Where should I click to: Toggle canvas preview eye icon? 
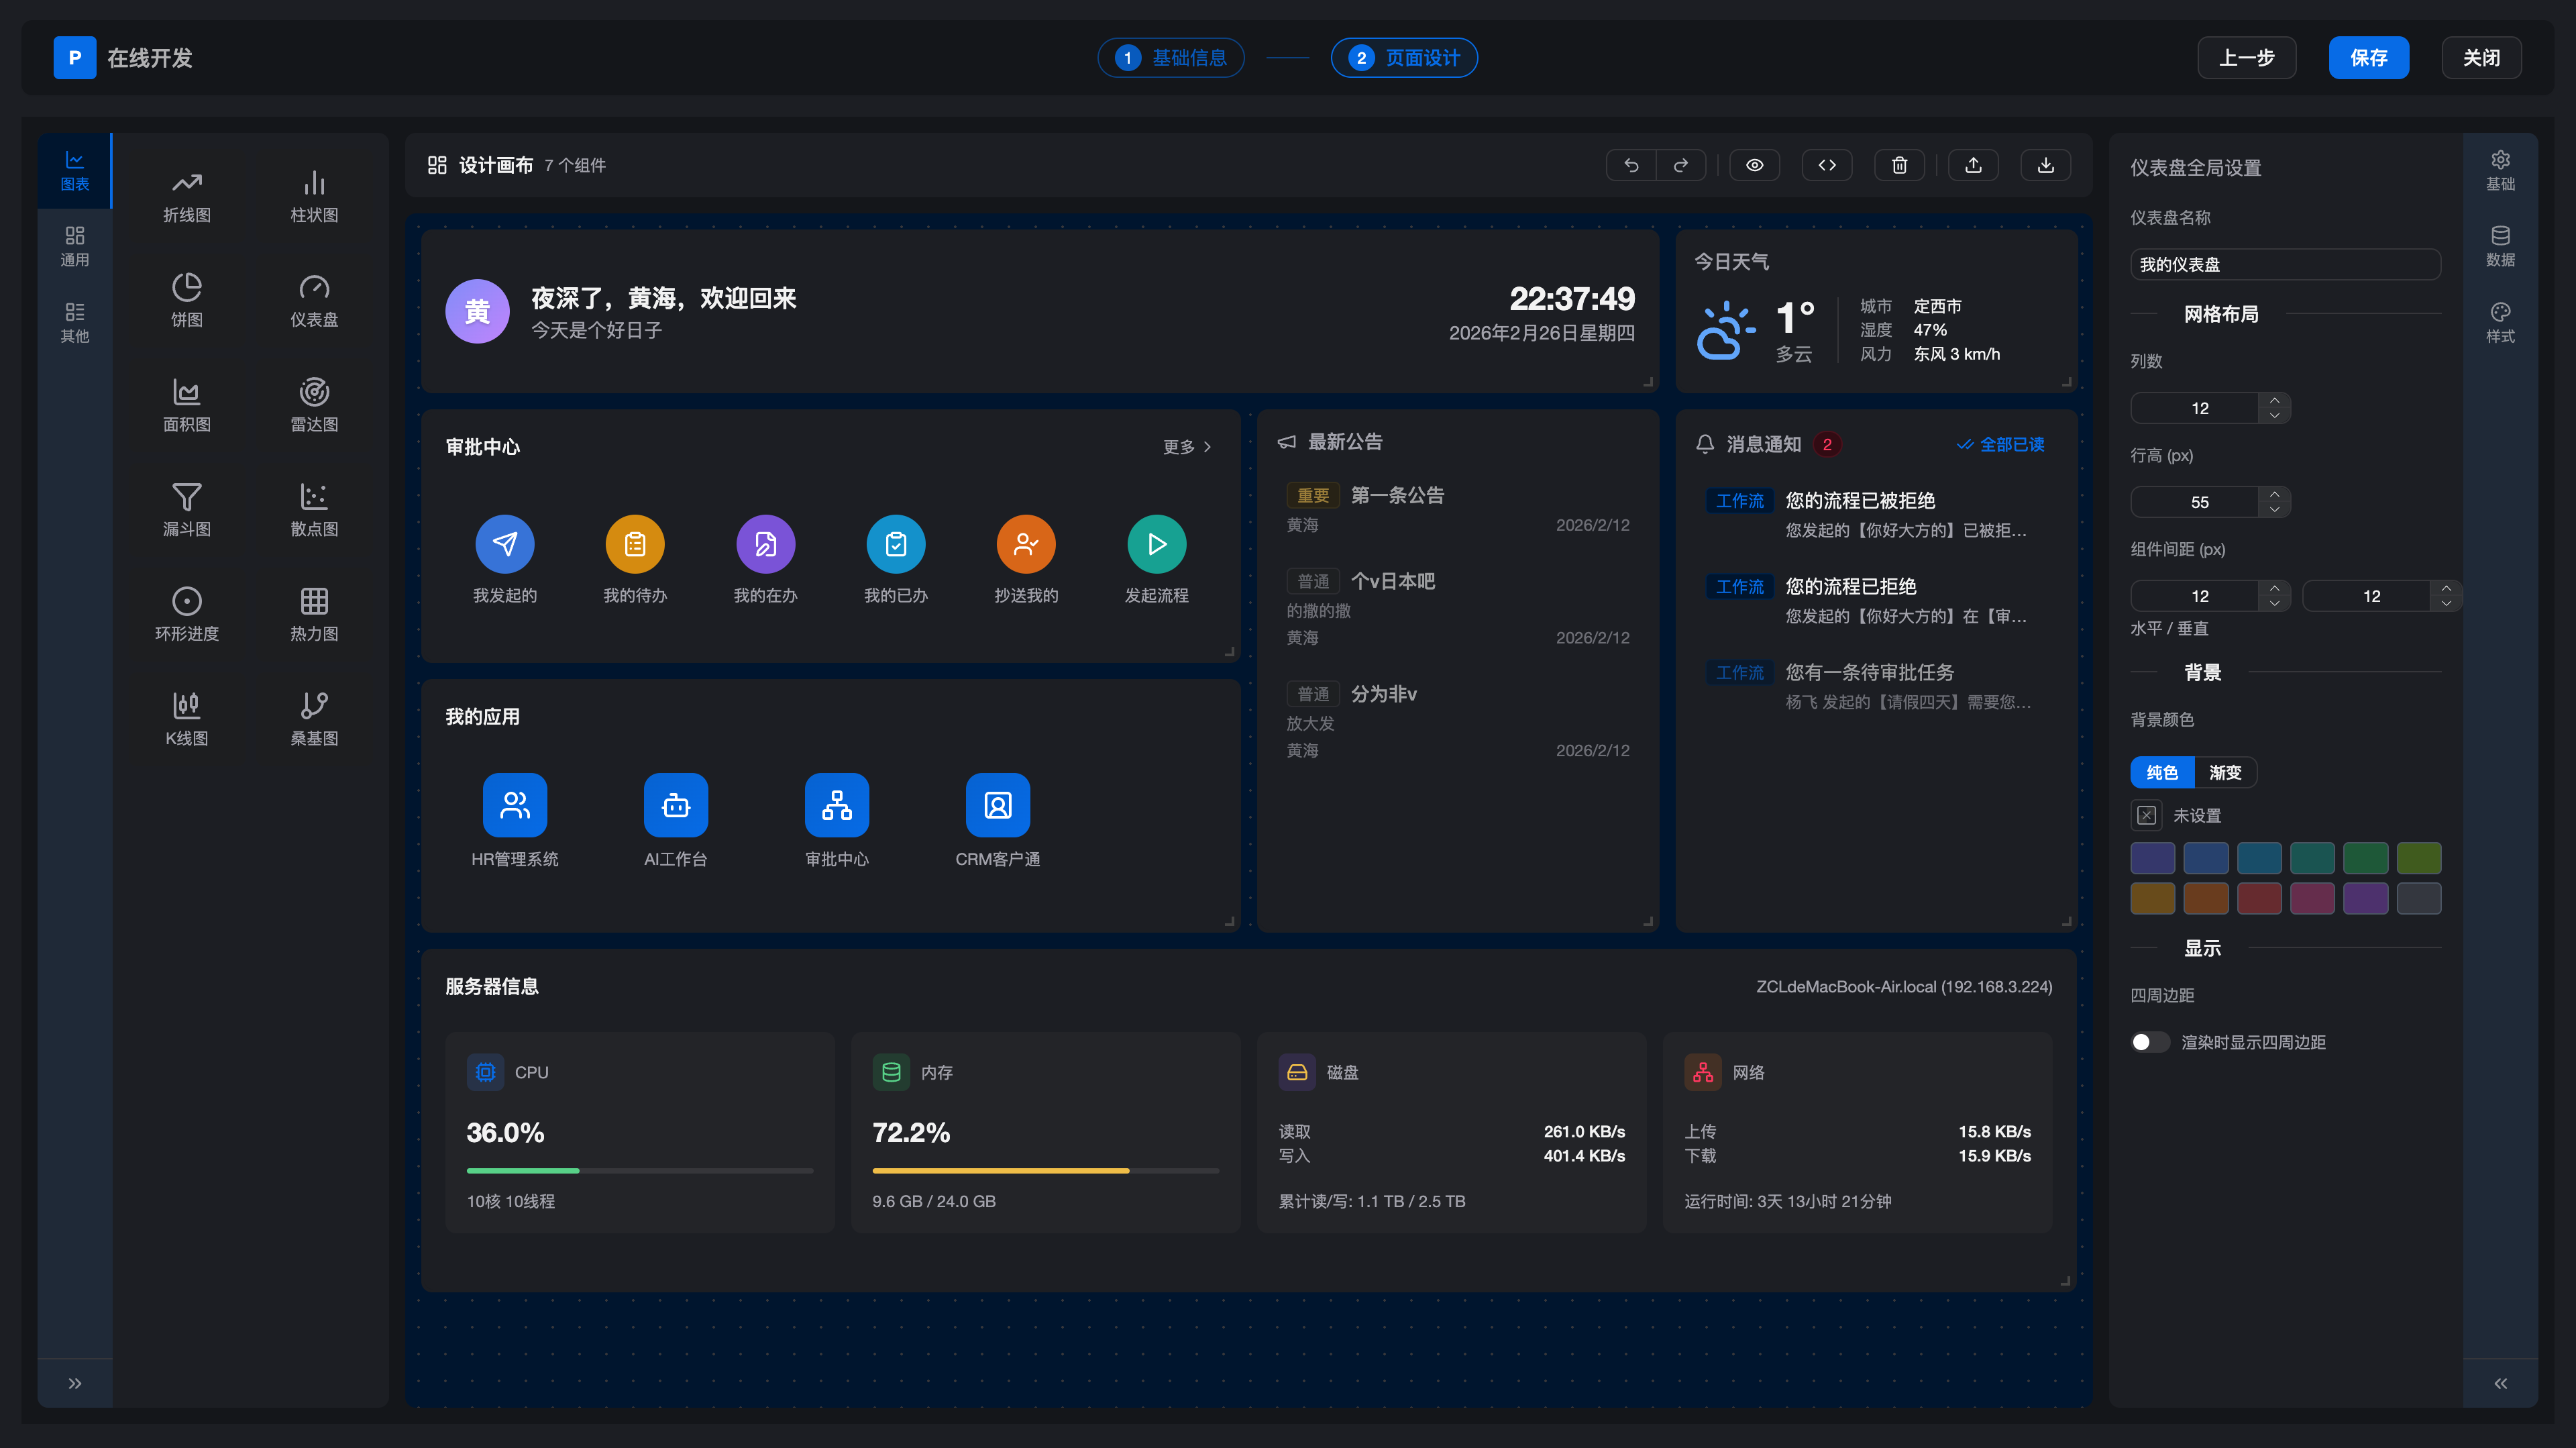tap(1754, 166)
